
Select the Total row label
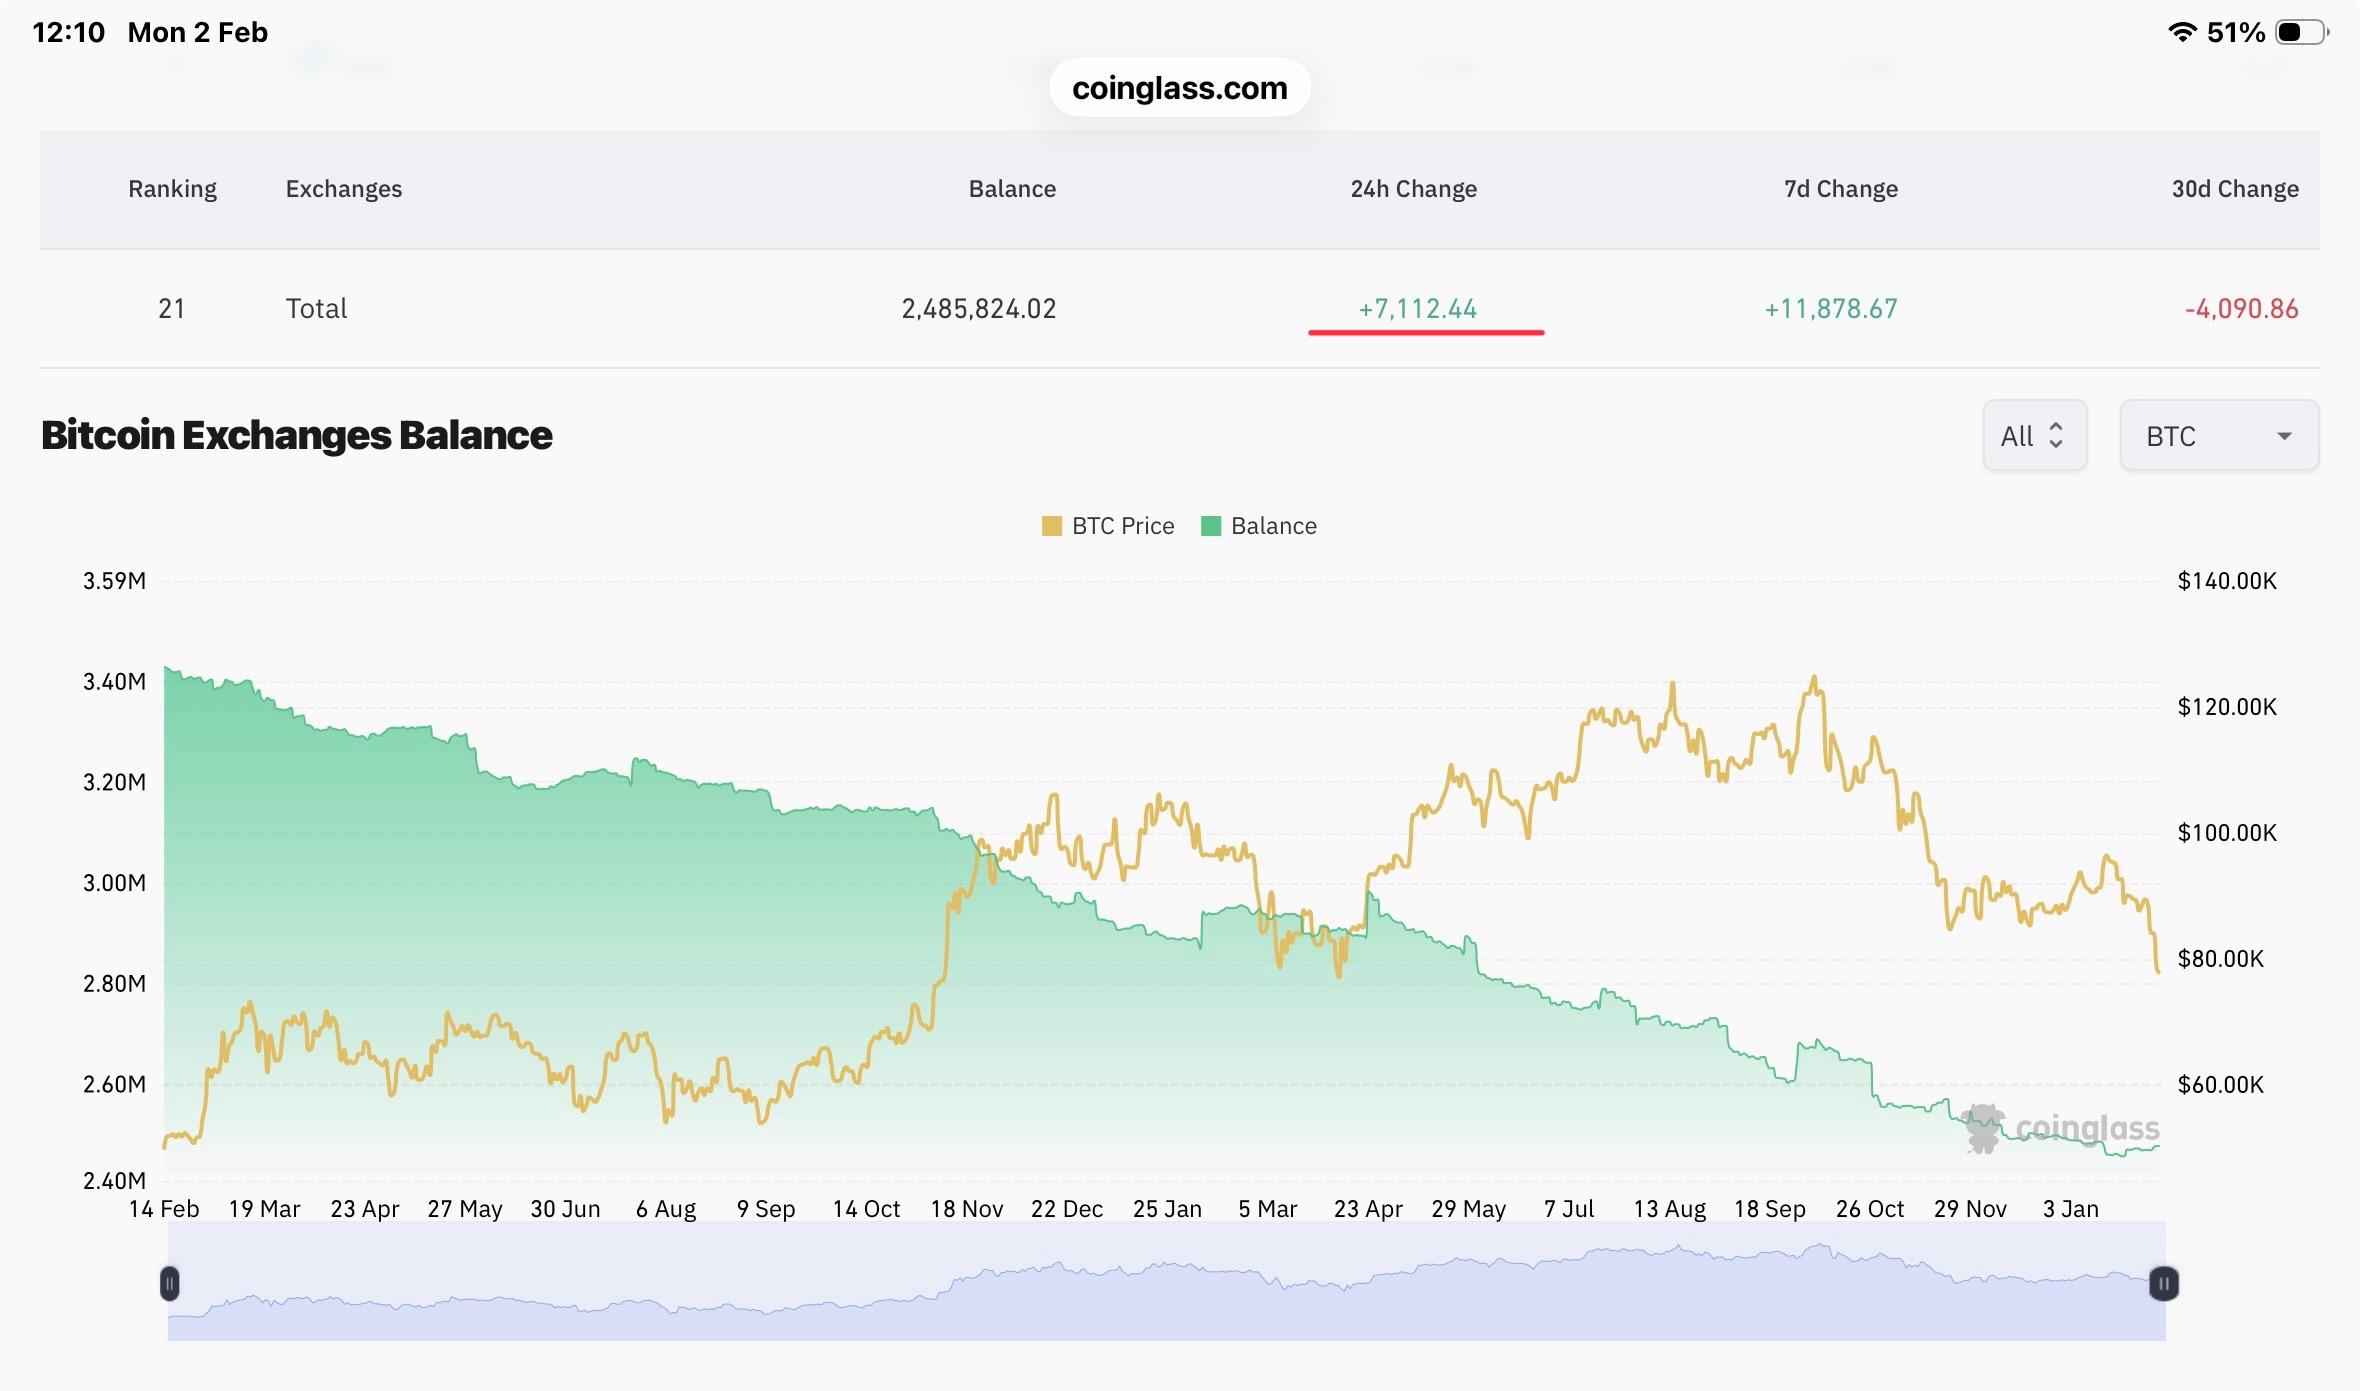tap(316, 308)
